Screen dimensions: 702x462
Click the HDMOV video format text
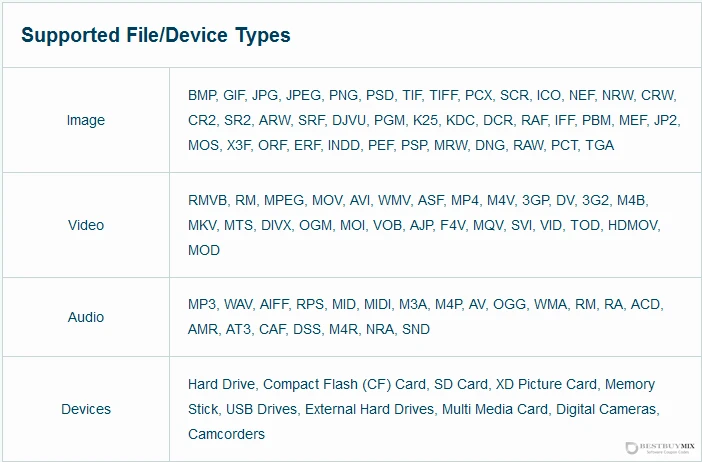click(x=633, y=225)
